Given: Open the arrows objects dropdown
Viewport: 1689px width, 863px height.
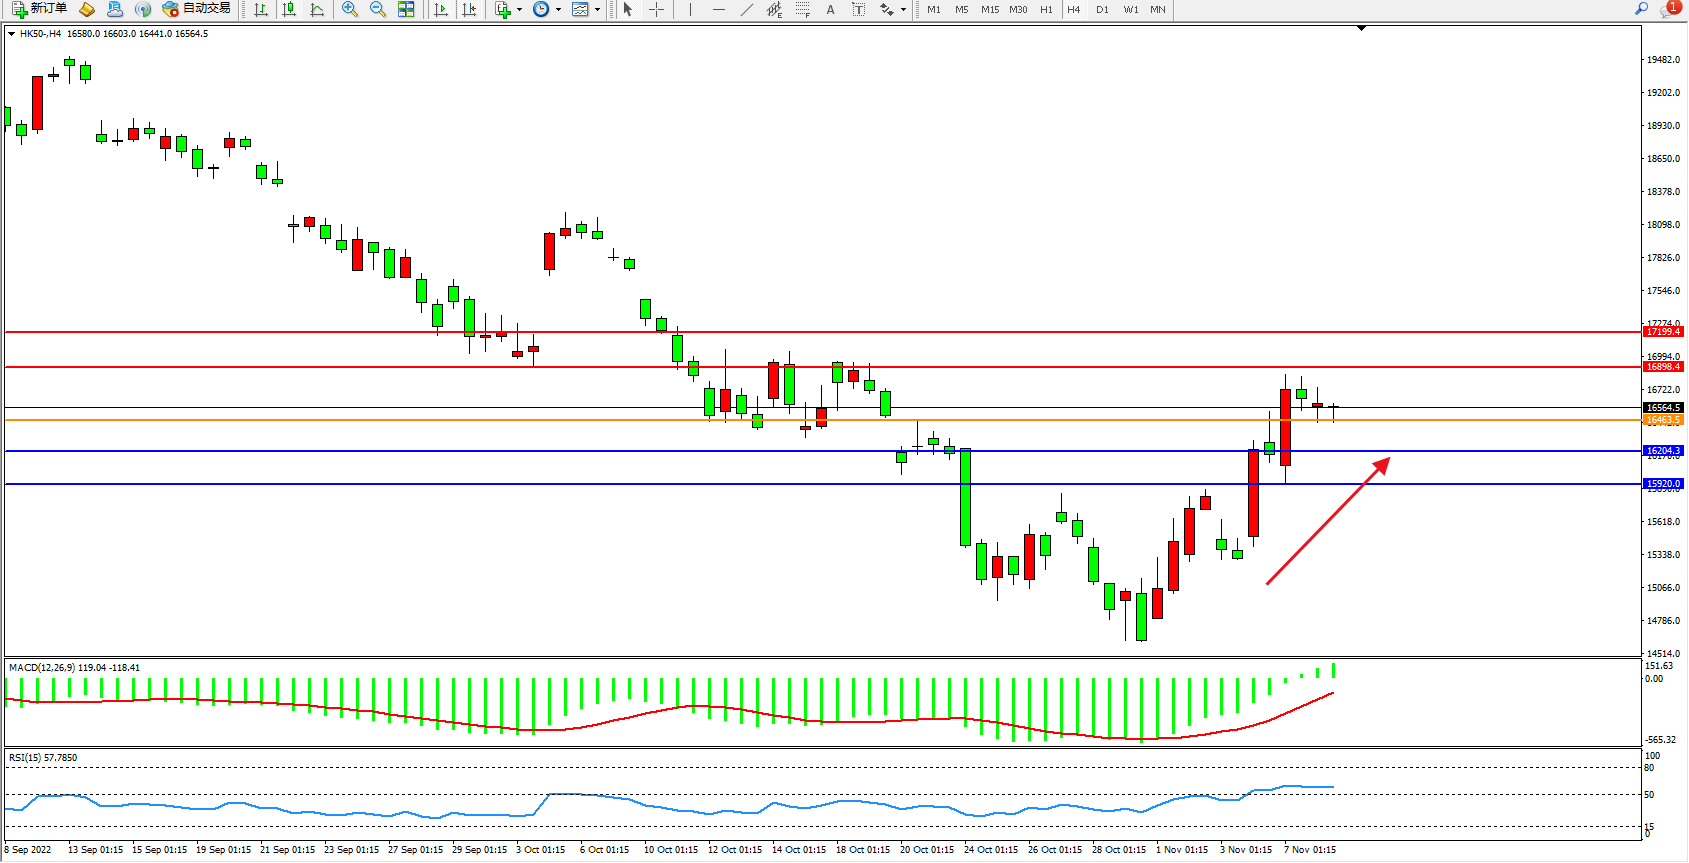Looking at the screenshot, I should [903, 10].
